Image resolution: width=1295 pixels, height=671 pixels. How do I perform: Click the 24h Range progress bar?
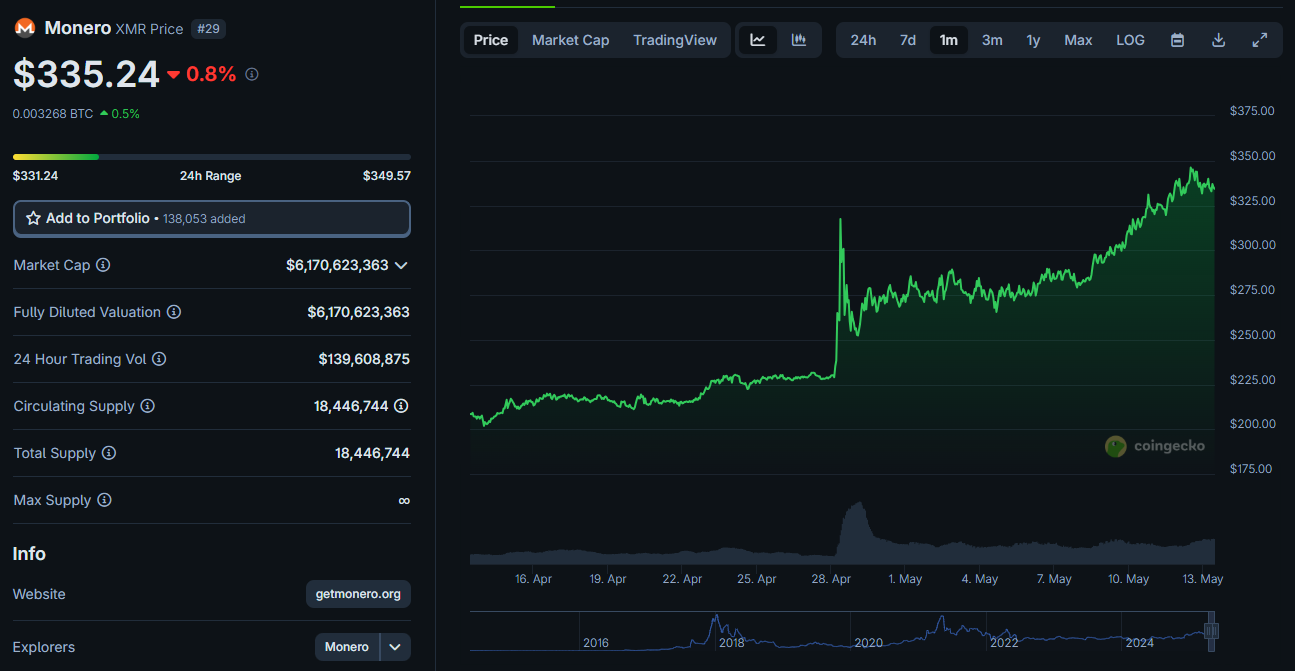point(212,157)
